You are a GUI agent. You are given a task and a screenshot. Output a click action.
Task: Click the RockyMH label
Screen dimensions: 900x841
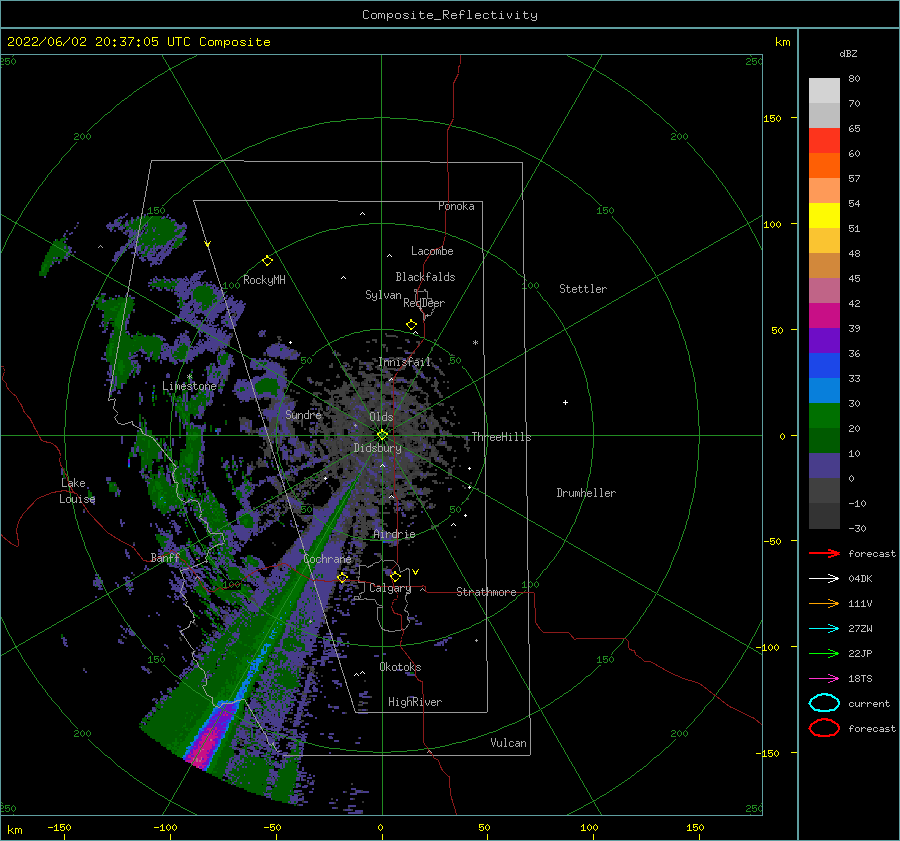[264, 280]
